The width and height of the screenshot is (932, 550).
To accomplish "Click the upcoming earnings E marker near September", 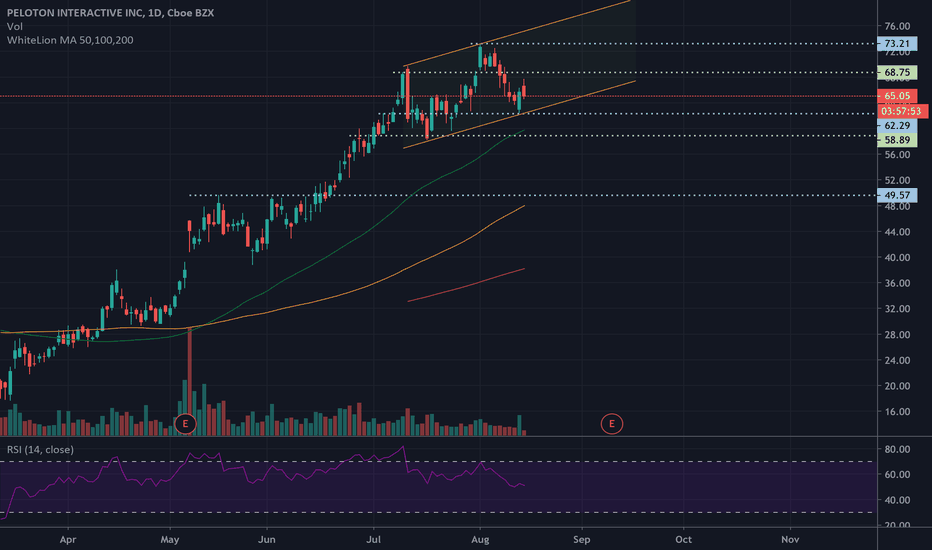I will coord(612,424).
